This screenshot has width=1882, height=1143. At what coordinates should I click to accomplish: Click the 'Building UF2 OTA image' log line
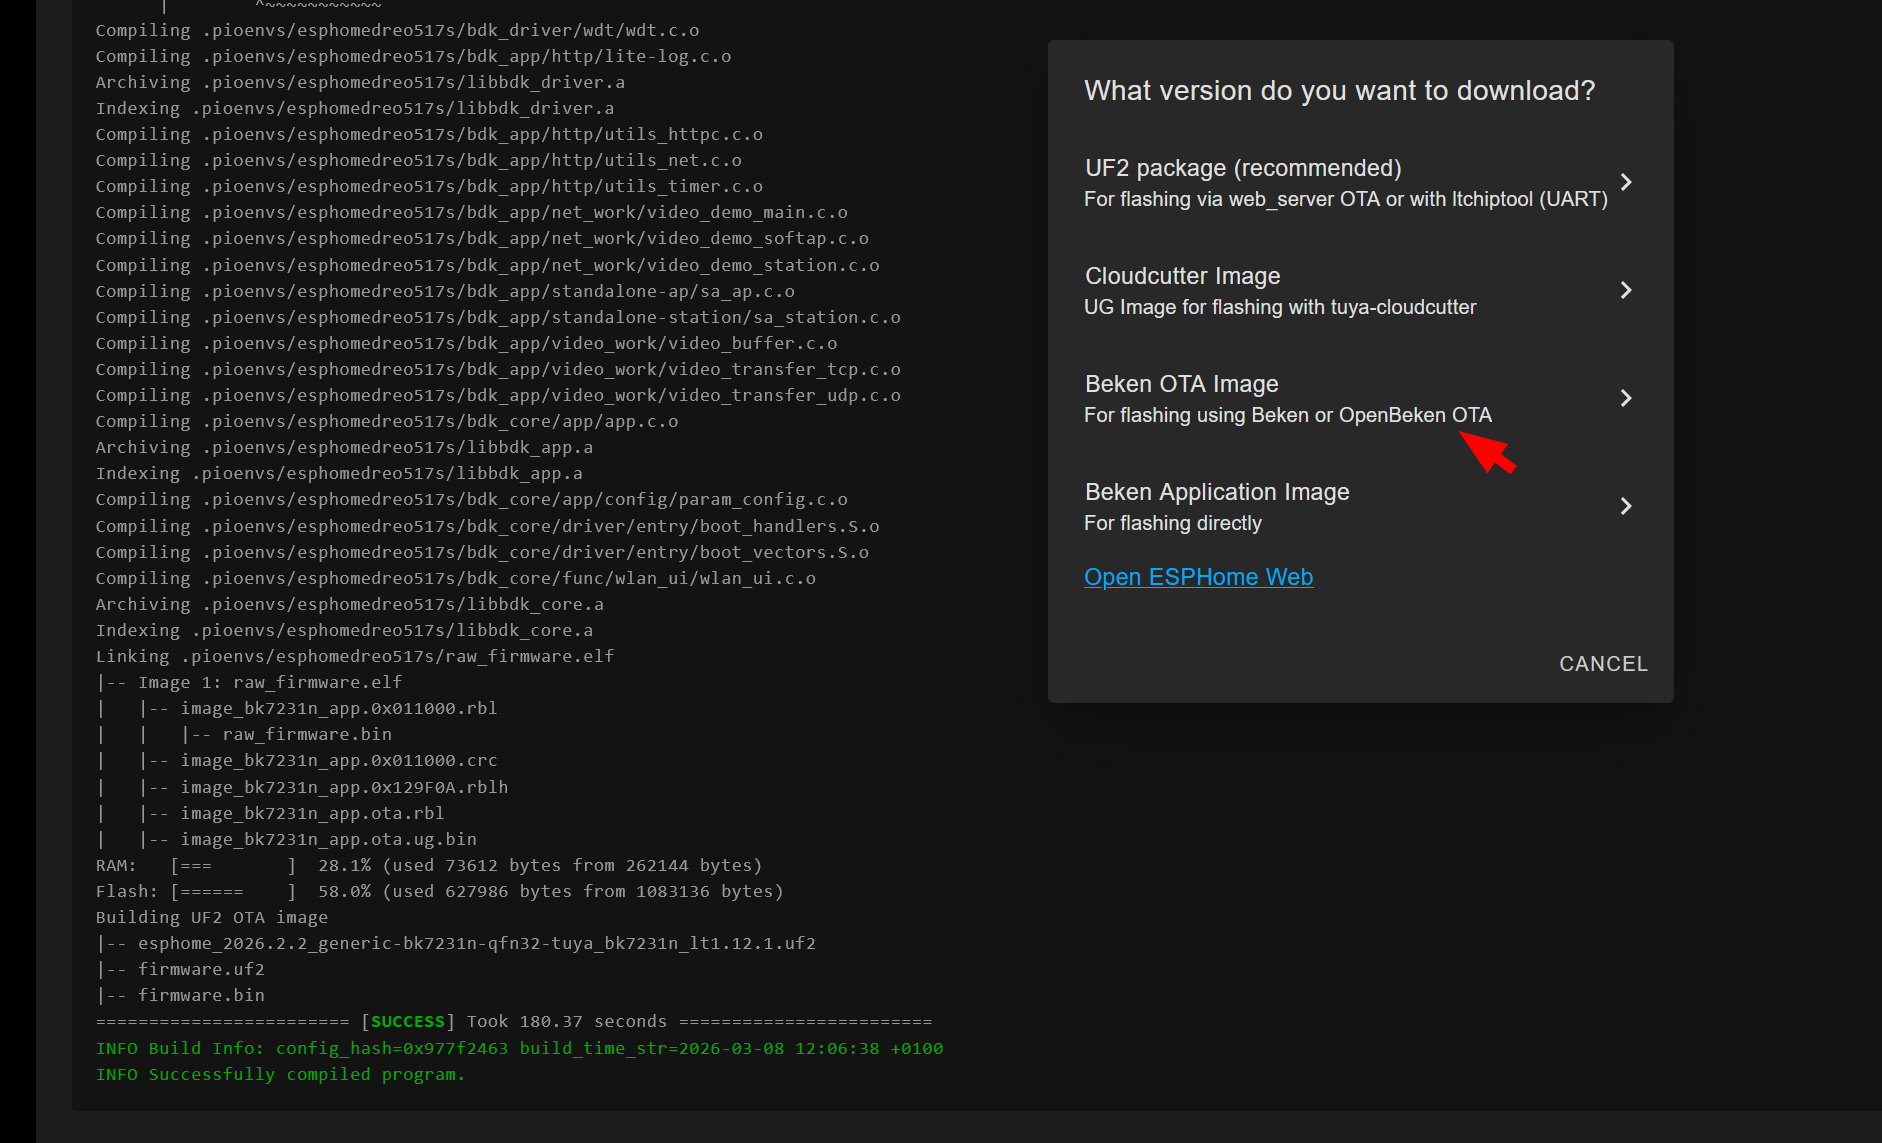(x=212, y=917)
